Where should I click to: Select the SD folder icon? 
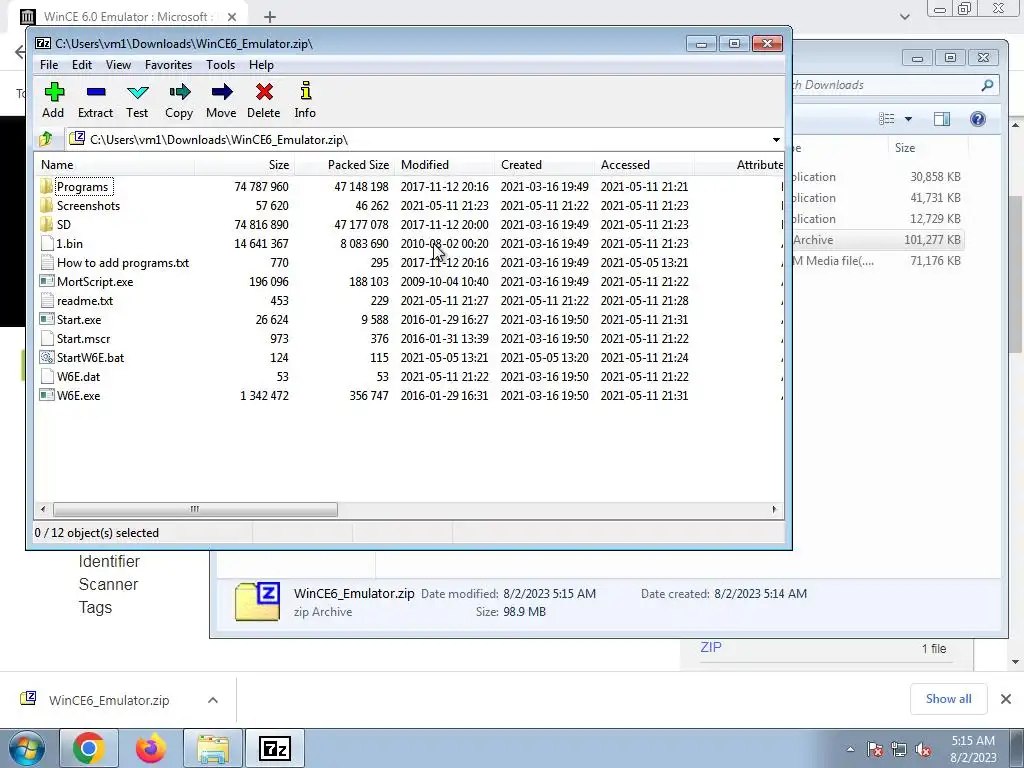click(x=46, y=225)
